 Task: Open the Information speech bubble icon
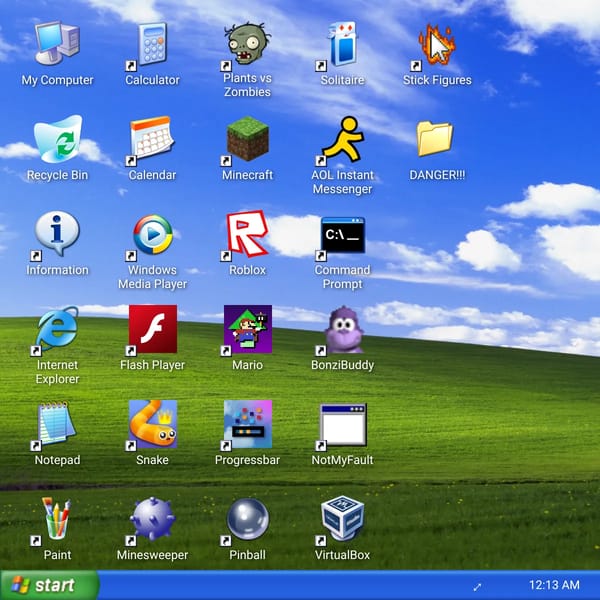[x=57, y=233]
